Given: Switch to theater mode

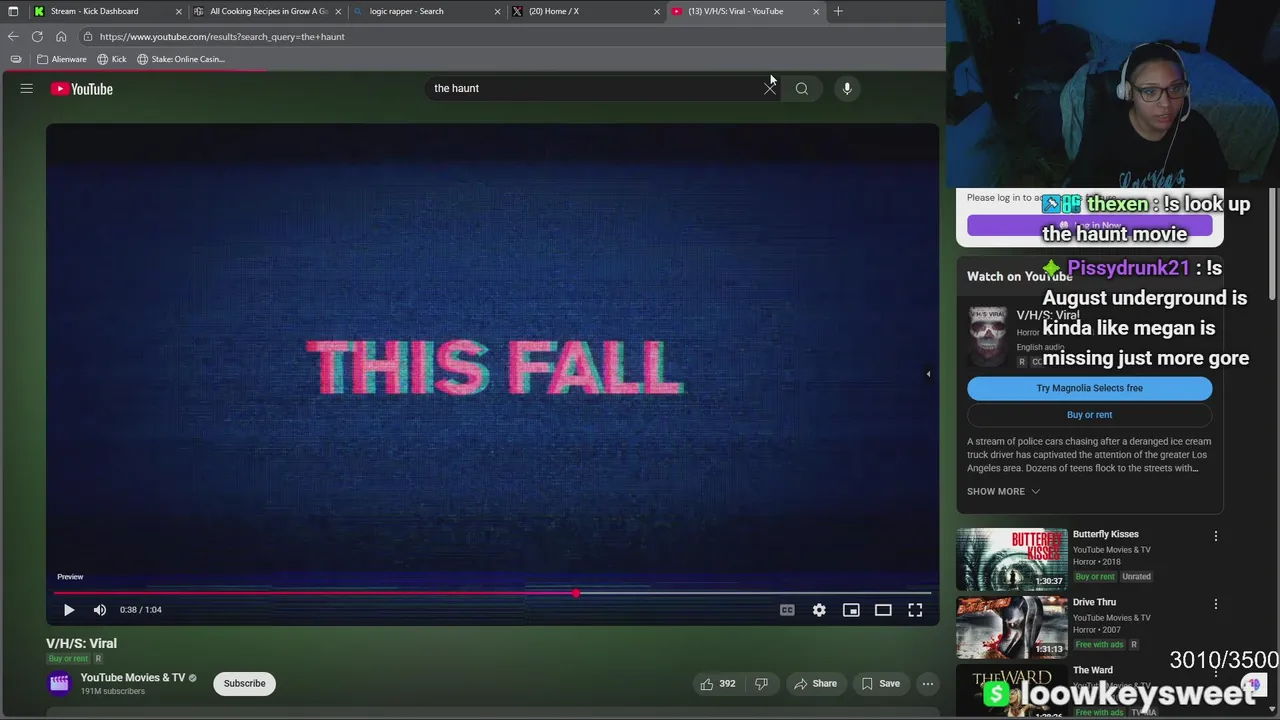Looking at the screenshot, I should [883, 610].
